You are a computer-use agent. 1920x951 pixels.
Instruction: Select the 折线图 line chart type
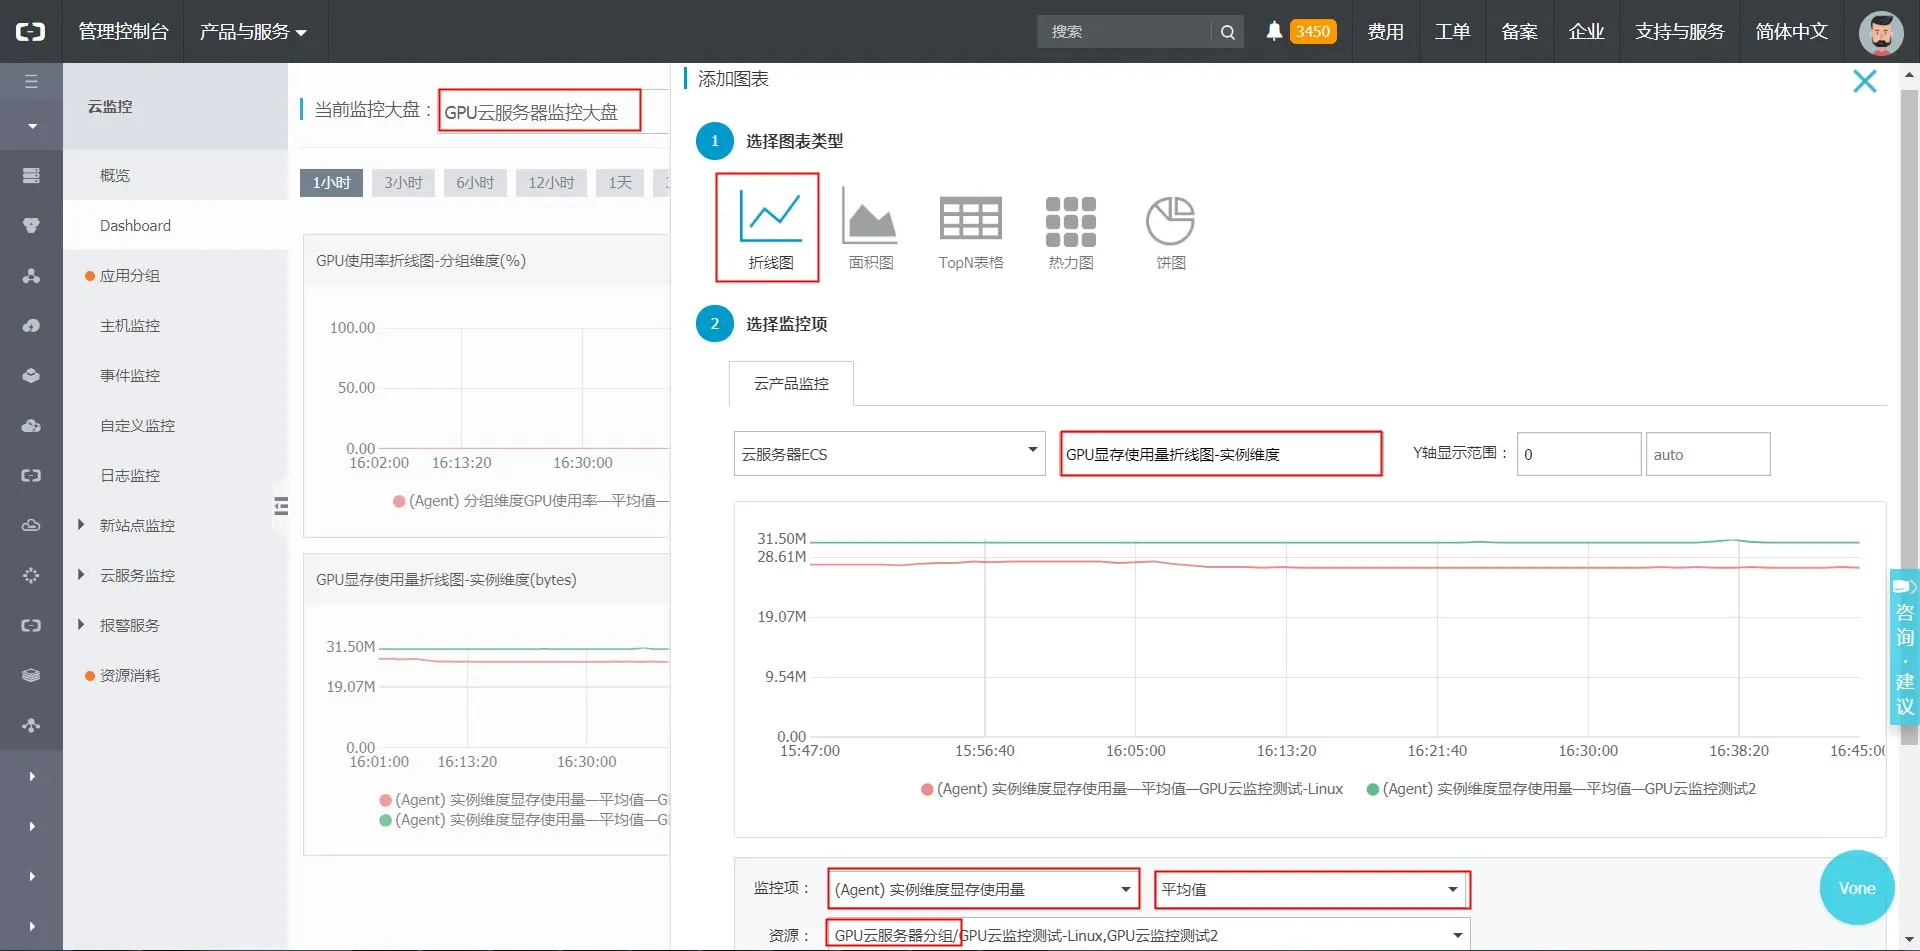tap(768, 228)
